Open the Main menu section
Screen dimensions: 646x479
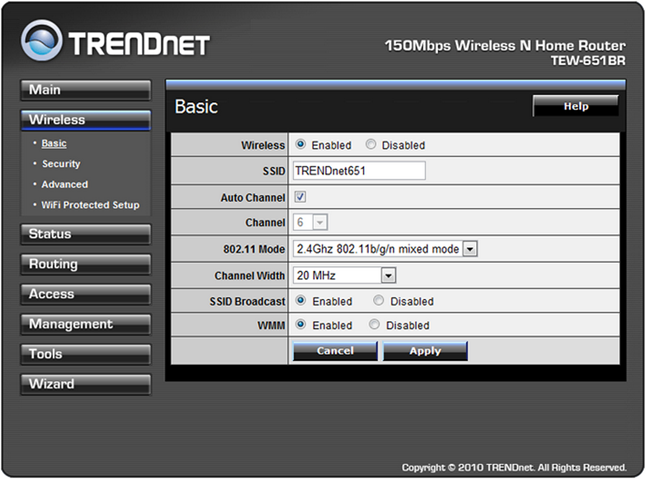pos(86,90)
